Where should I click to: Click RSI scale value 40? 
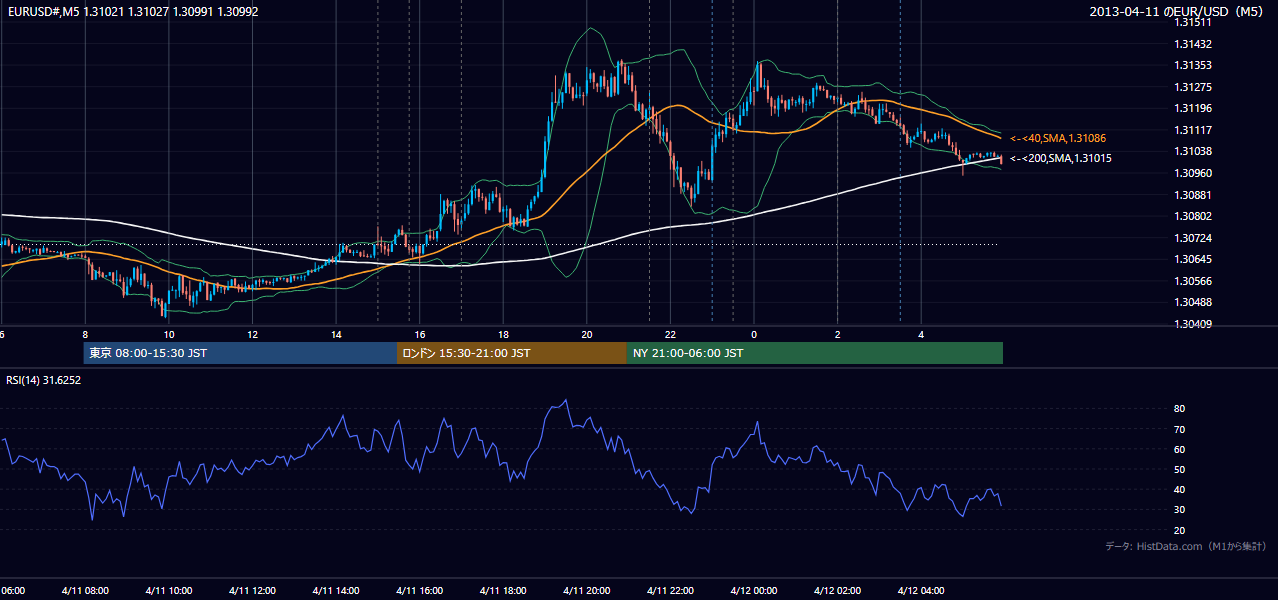point(1179,489)
